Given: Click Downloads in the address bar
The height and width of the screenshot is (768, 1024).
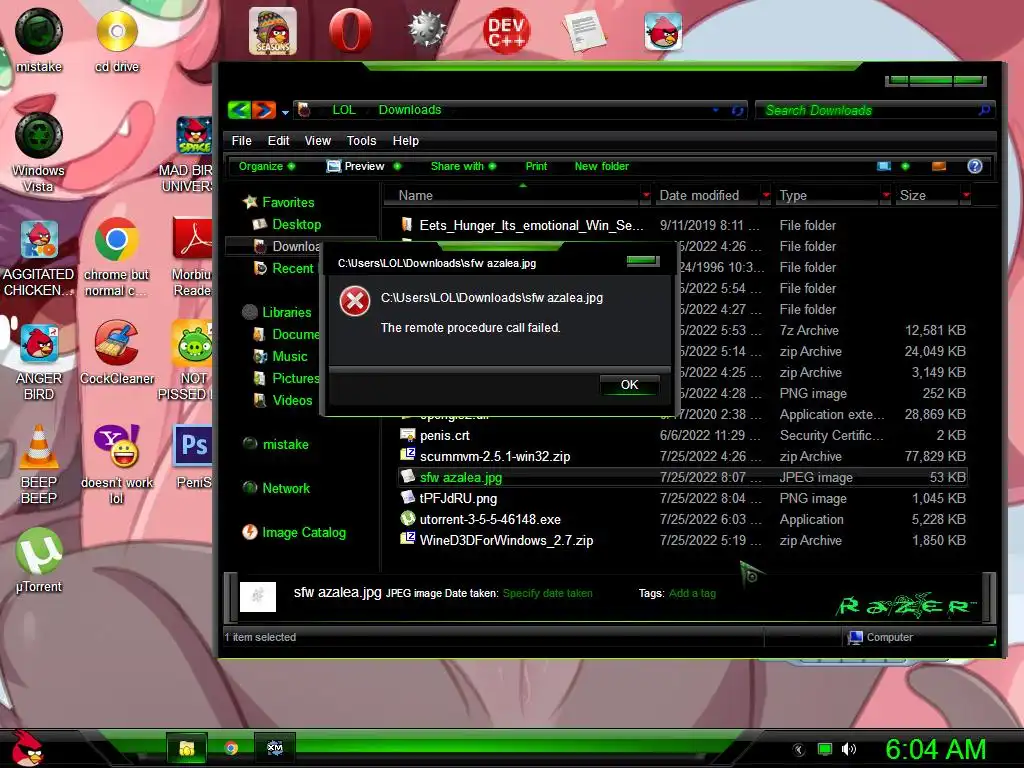Looking at the screenshot, I should [x=409, y=110].
